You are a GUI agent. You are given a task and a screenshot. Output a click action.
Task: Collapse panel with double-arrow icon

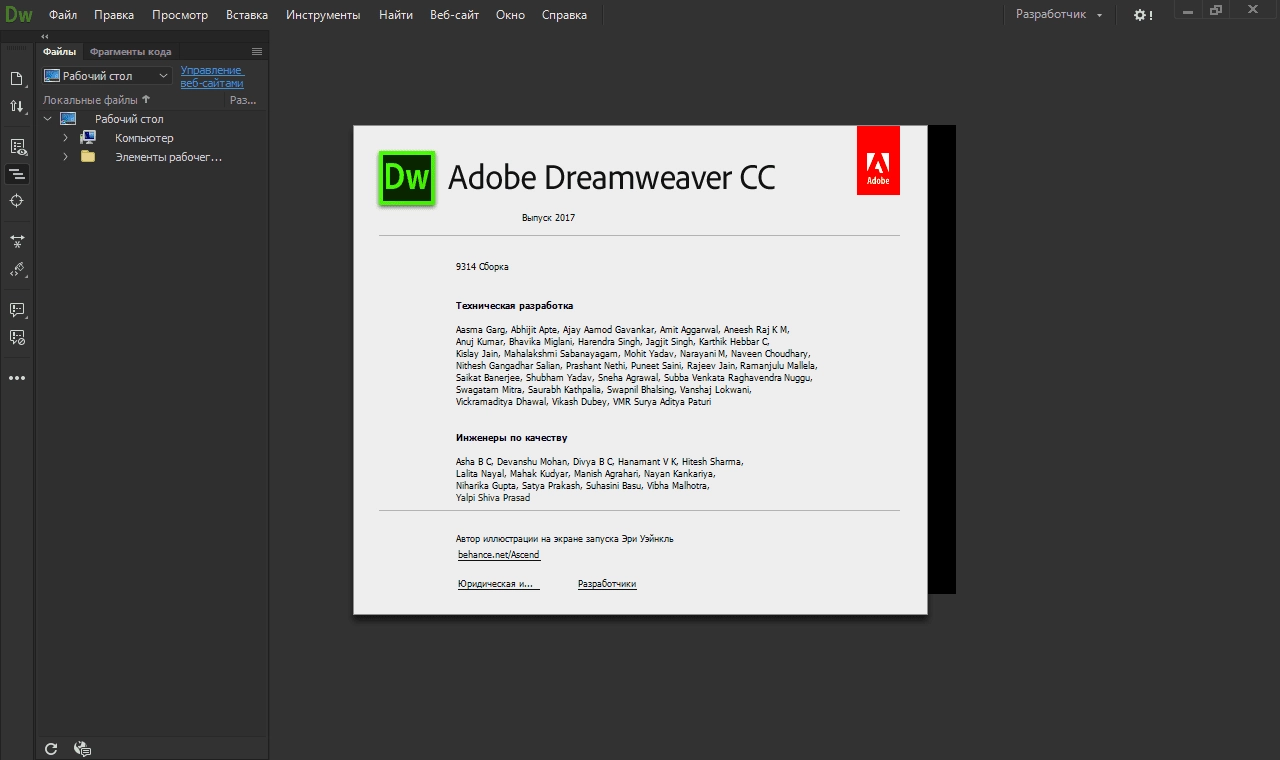(x=44, y=36)
